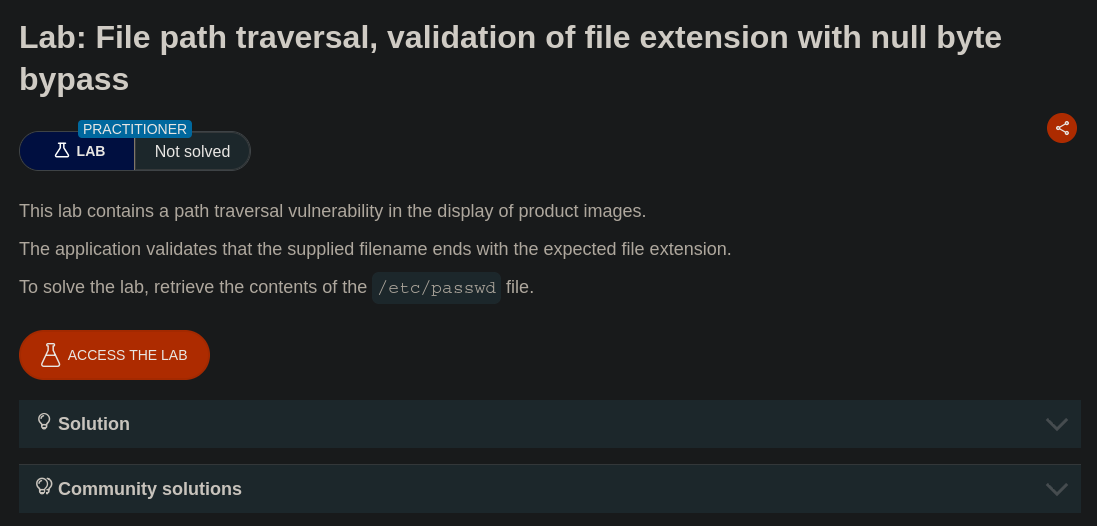
Task: Open the Solution section by its heading
Action: [94, 424]
